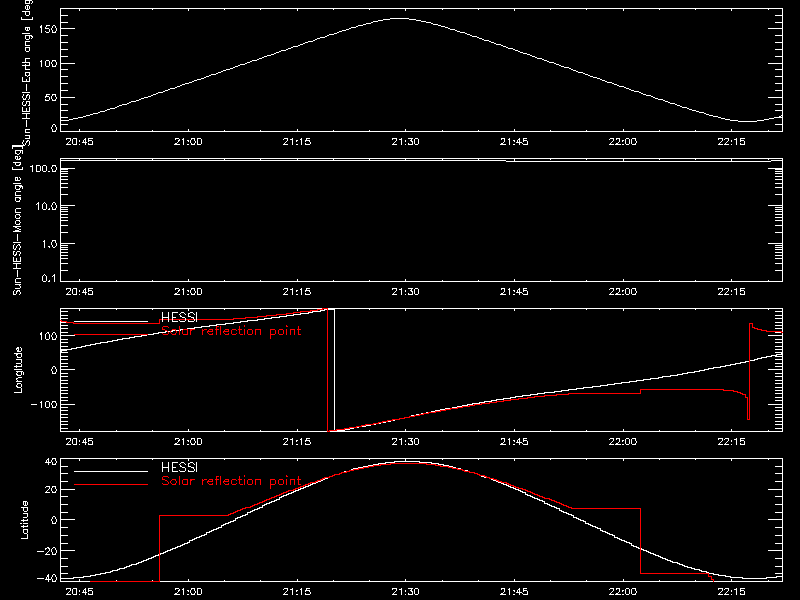Click the Sun-HESSI-Moon angle axis title
This screenshot has width=800, height=600.
tap(17, 220)
